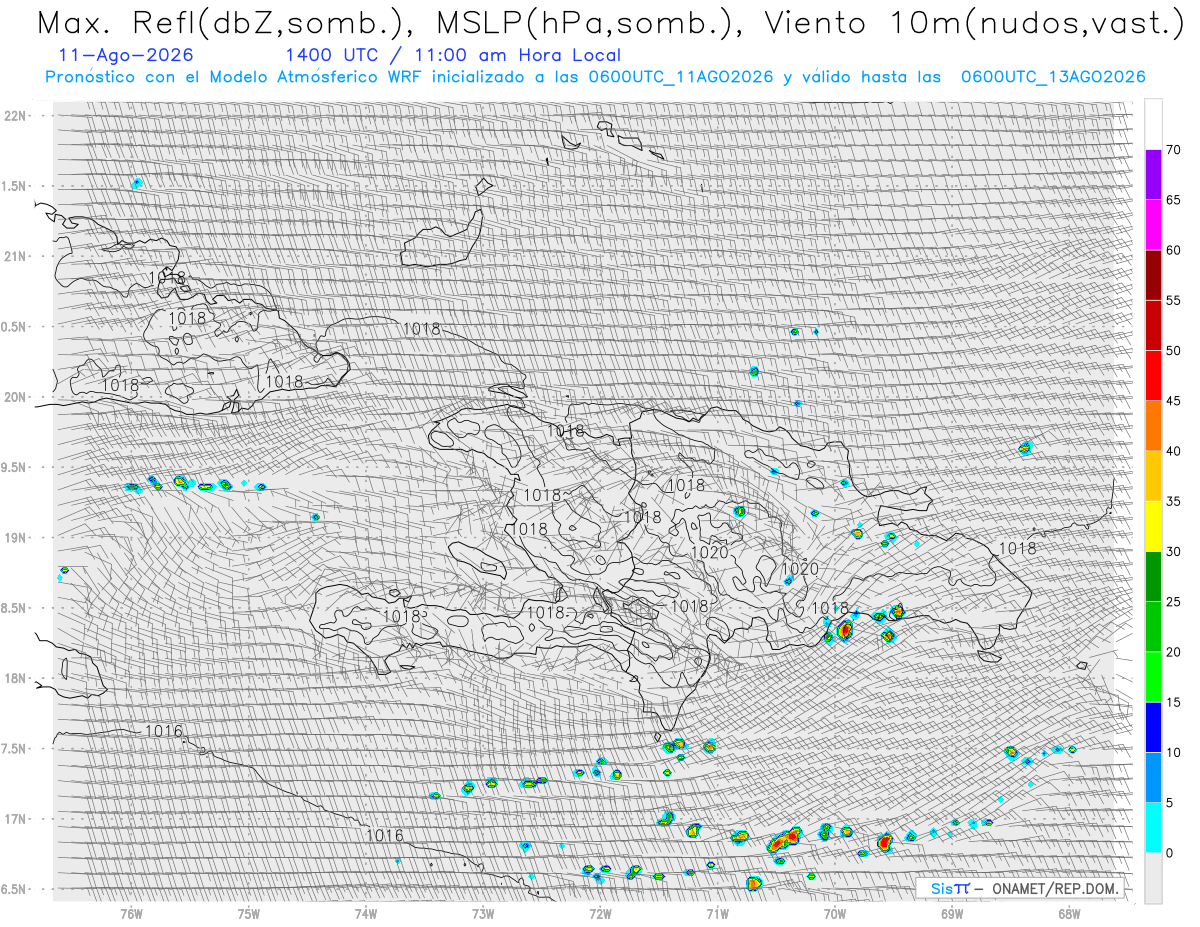Click the '70W' longitude label
This screenshot has height=927, width=1200.
[835, 913]
